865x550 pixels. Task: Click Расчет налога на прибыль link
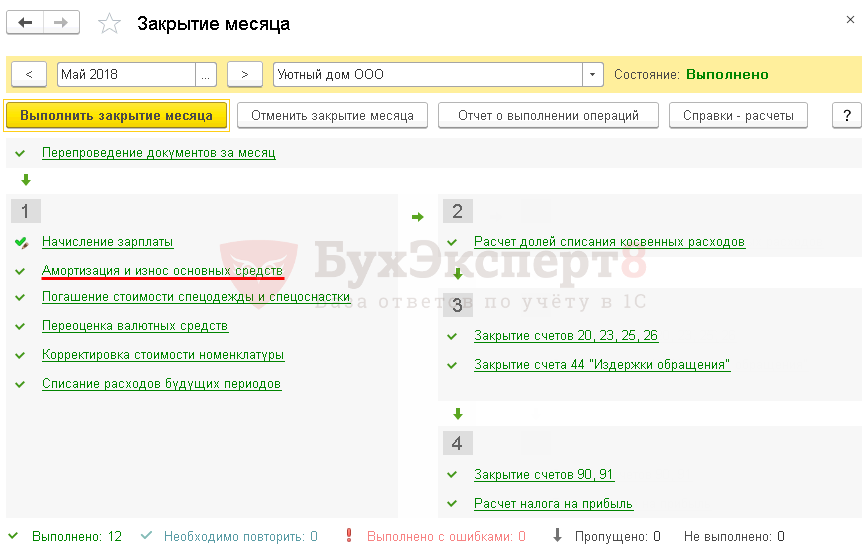[553, 504]
